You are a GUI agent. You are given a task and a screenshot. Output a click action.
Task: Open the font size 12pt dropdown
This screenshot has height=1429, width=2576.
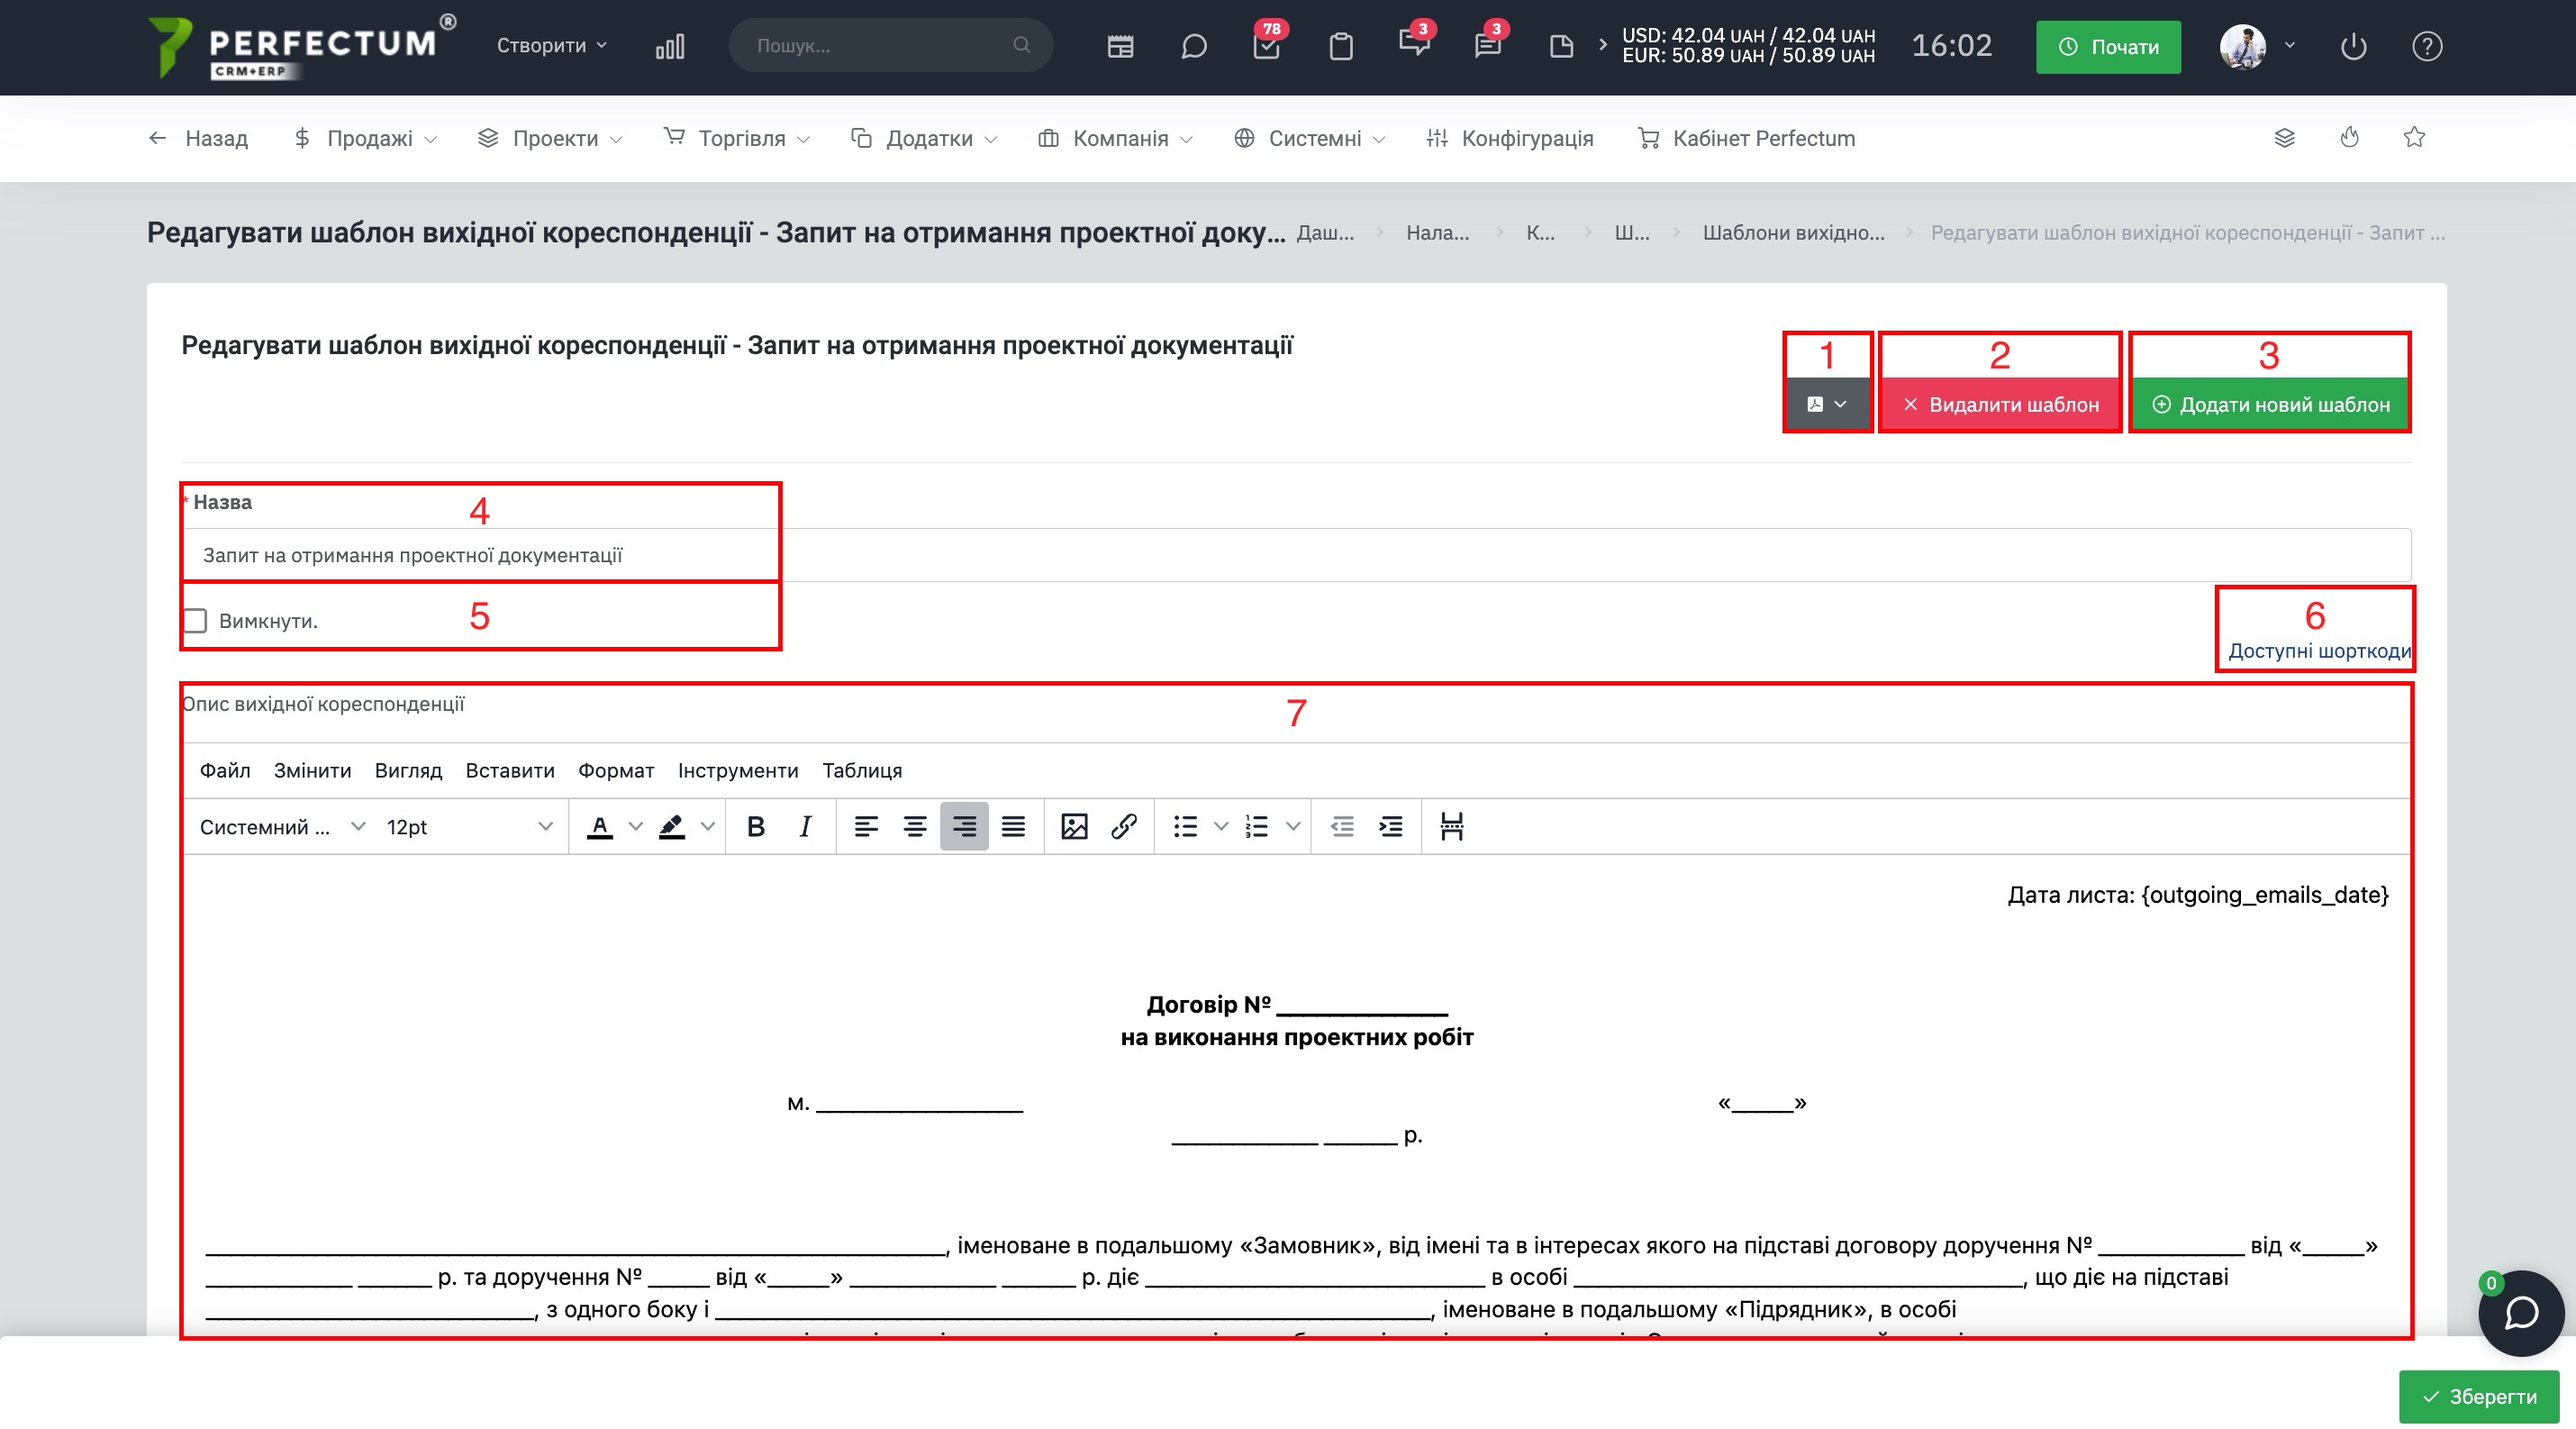point(469,827)
